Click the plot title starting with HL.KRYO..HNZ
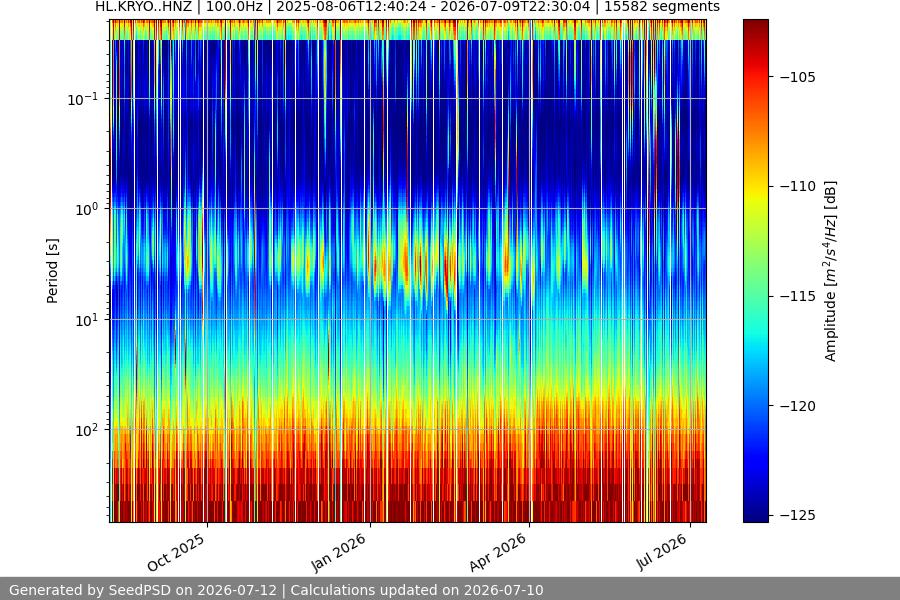The image size is (900, 600). pyautogui.click(x=407, y=7)
